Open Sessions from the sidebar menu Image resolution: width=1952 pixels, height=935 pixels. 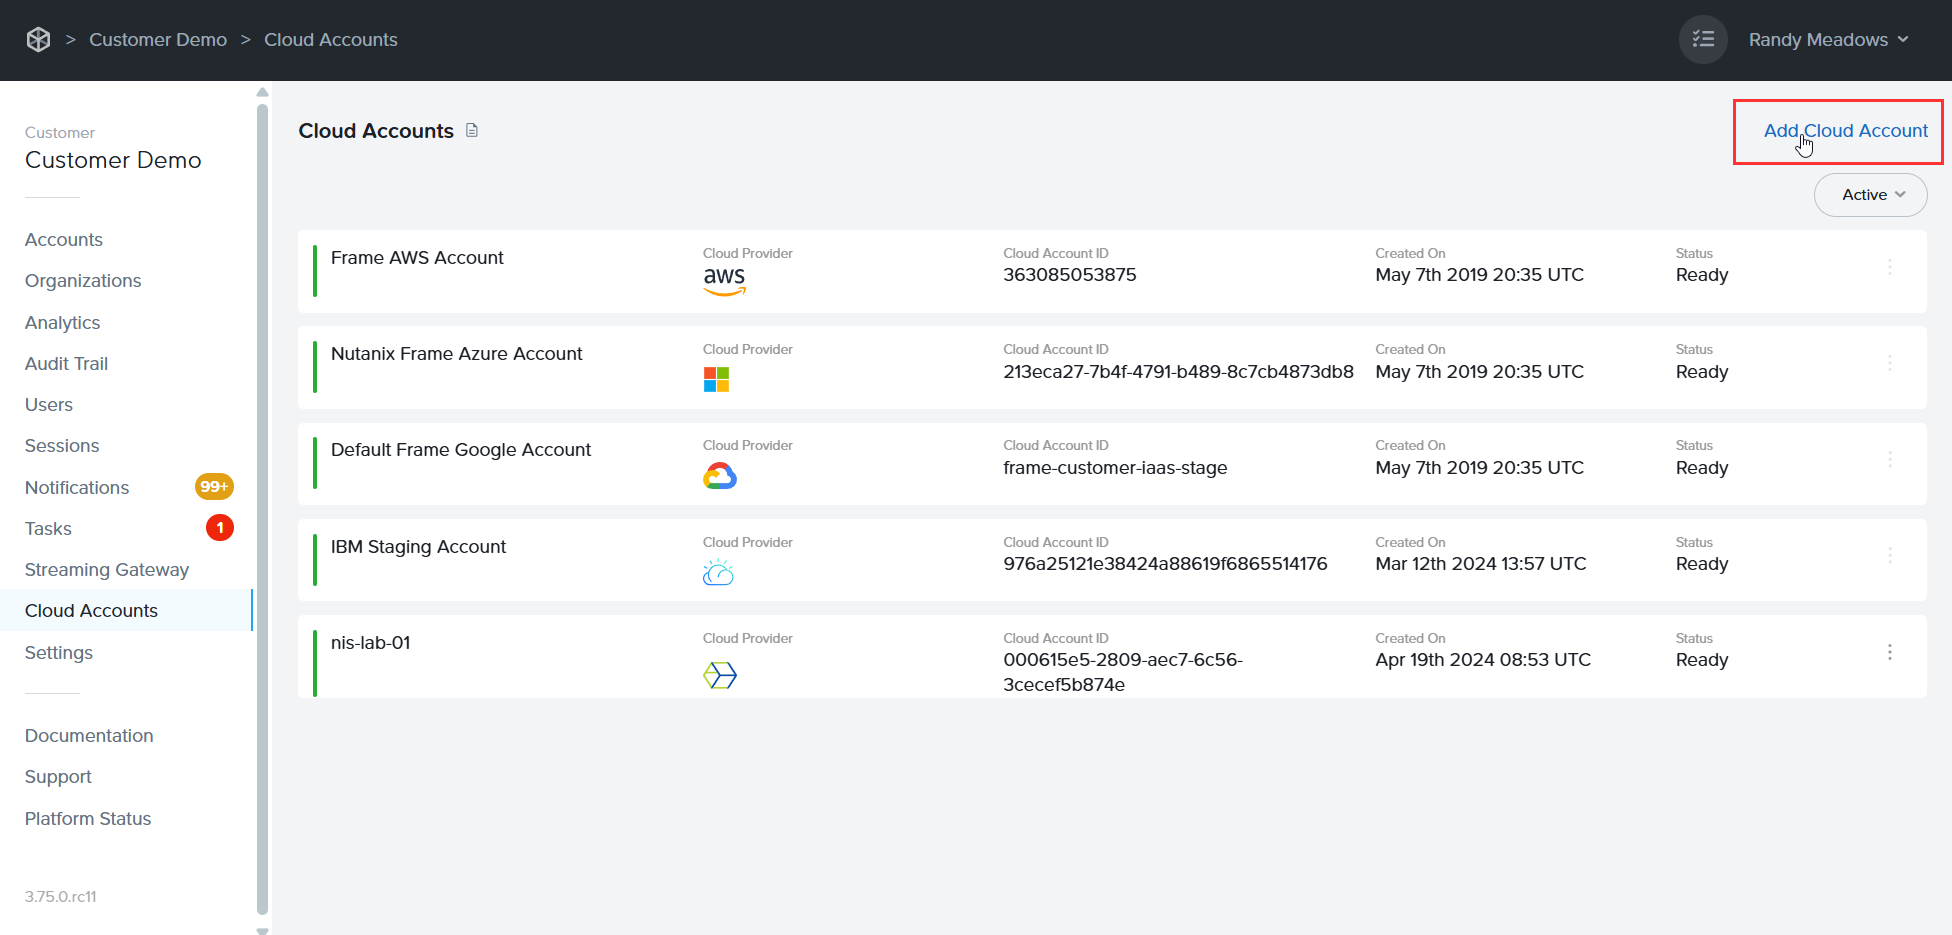pyautogui.click(x=61, y=445)
